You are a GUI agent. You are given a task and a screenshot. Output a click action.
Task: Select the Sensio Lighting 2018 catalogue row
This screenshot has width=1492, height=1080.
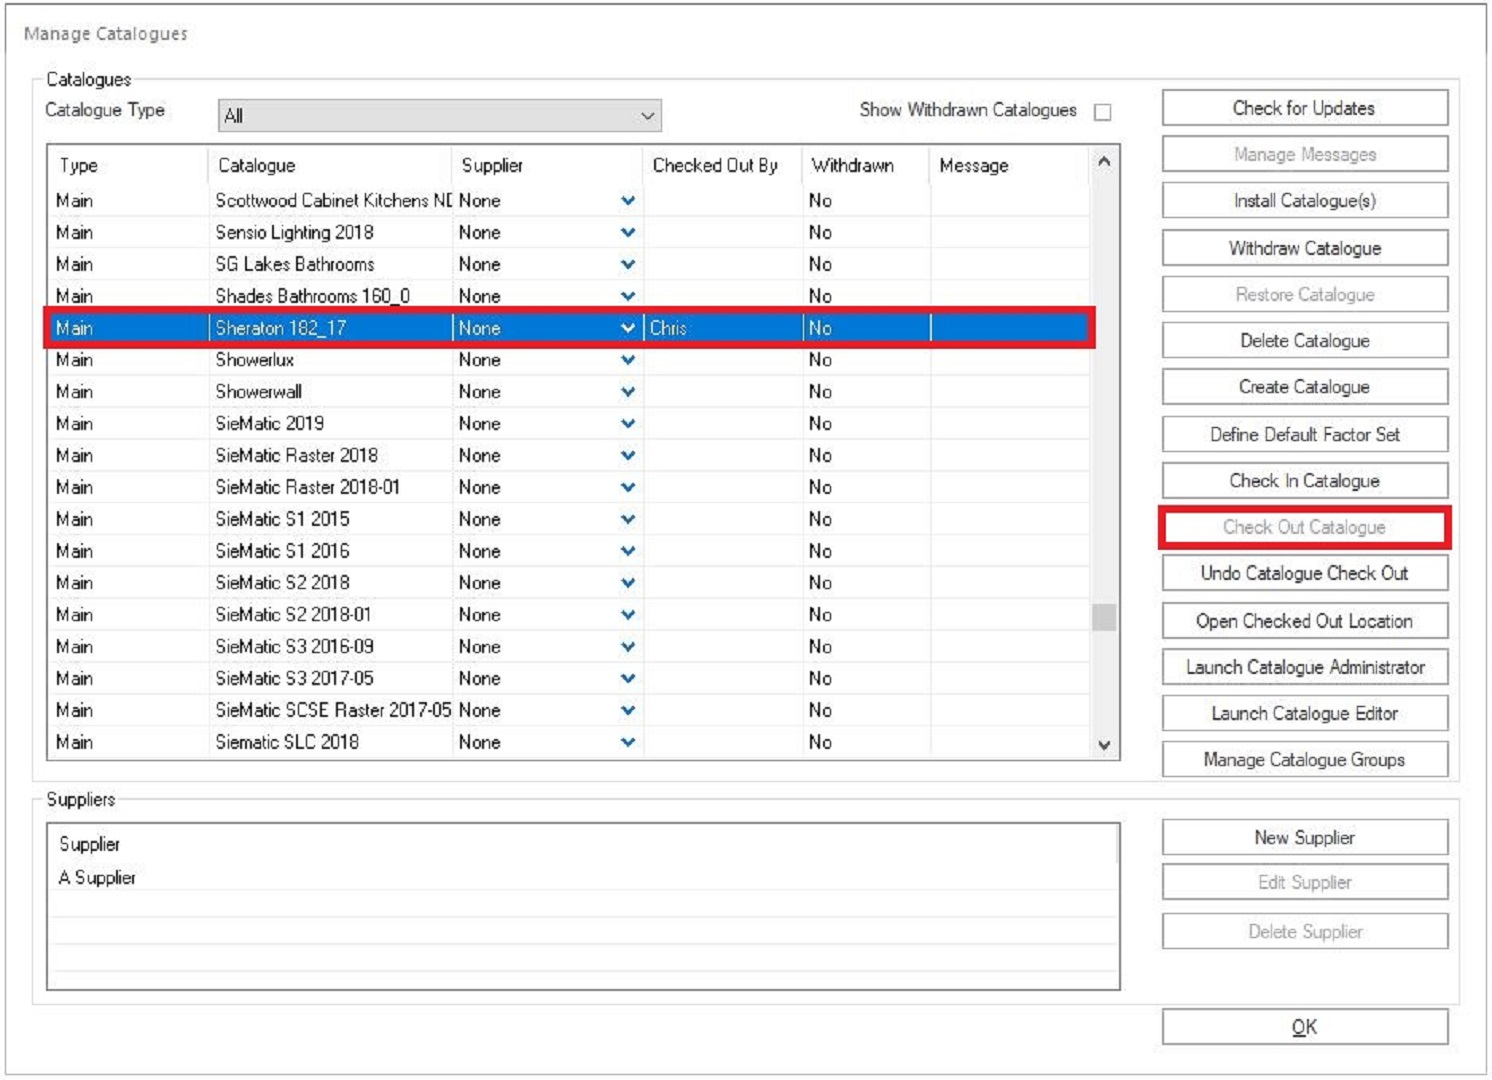point(294,233)
